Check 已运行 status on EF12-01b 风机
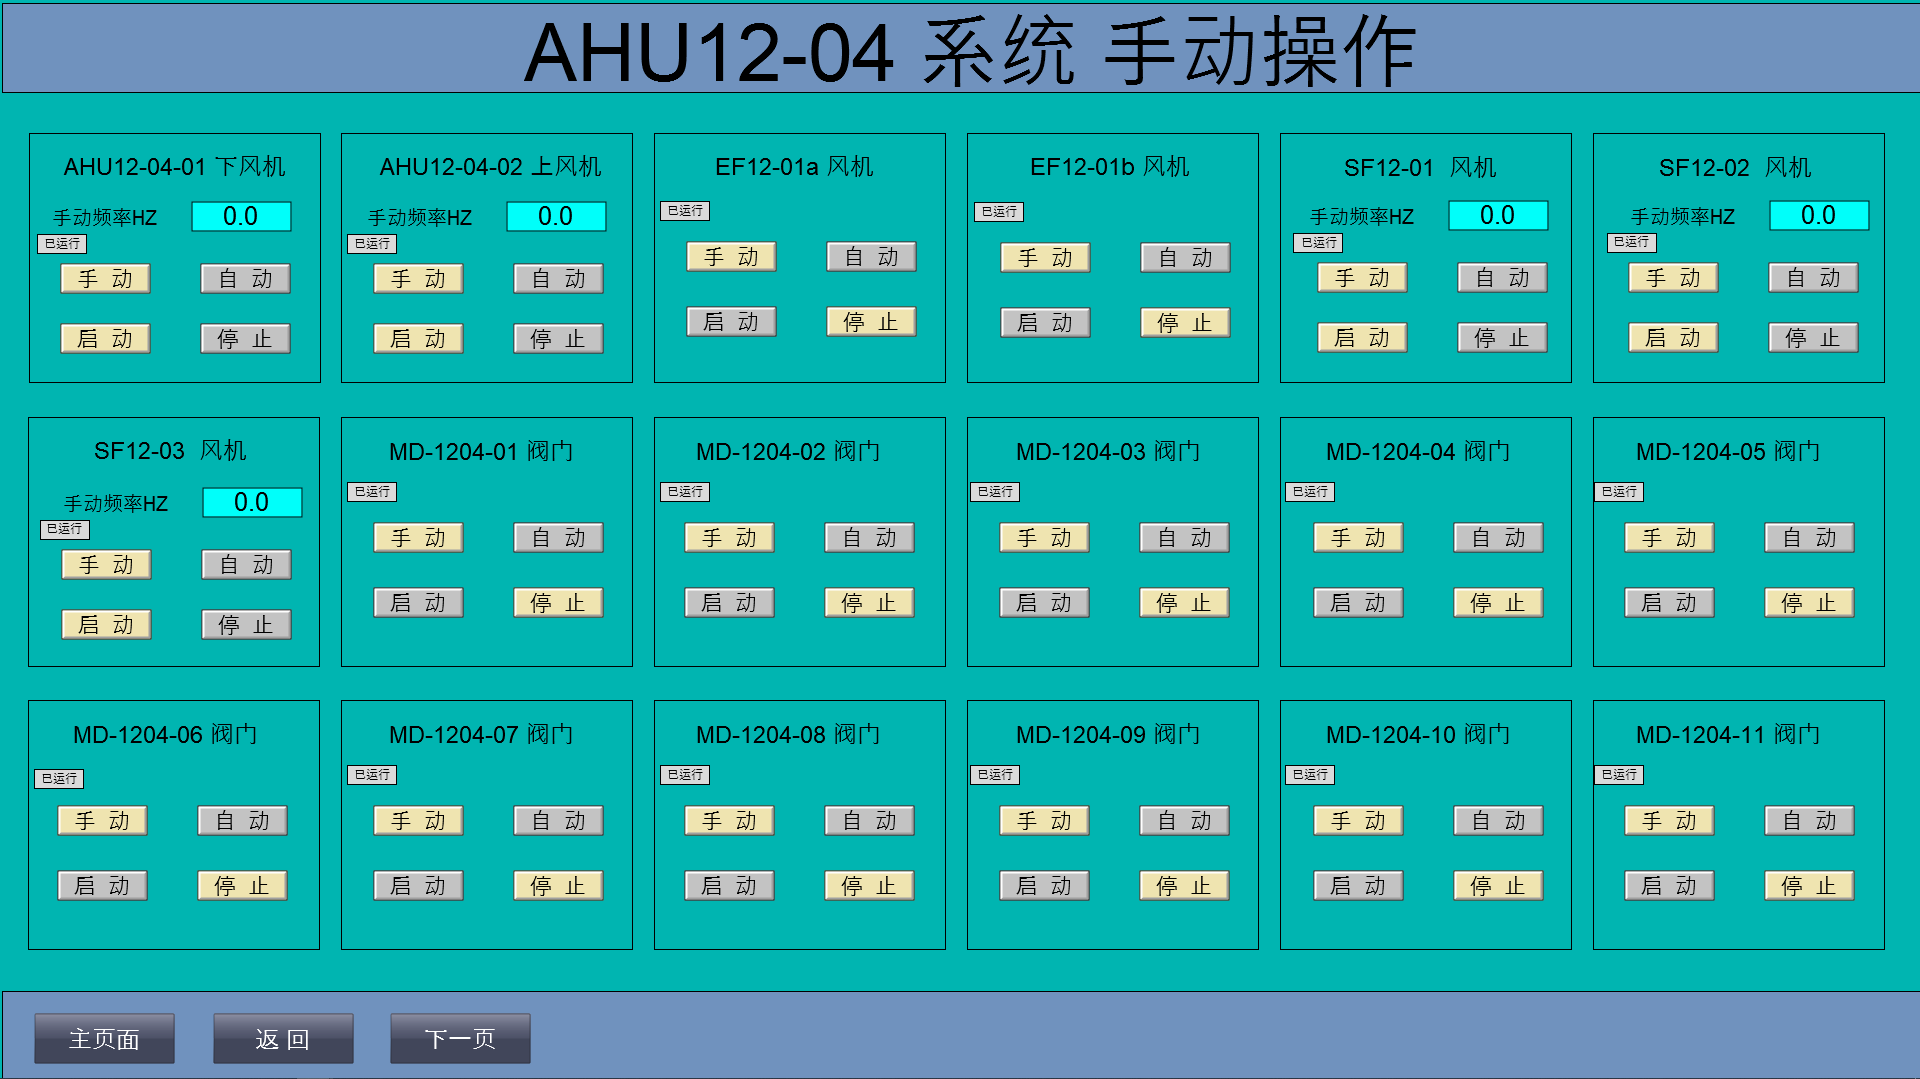Viewport: 1920px width, 1079px height. 999,211
